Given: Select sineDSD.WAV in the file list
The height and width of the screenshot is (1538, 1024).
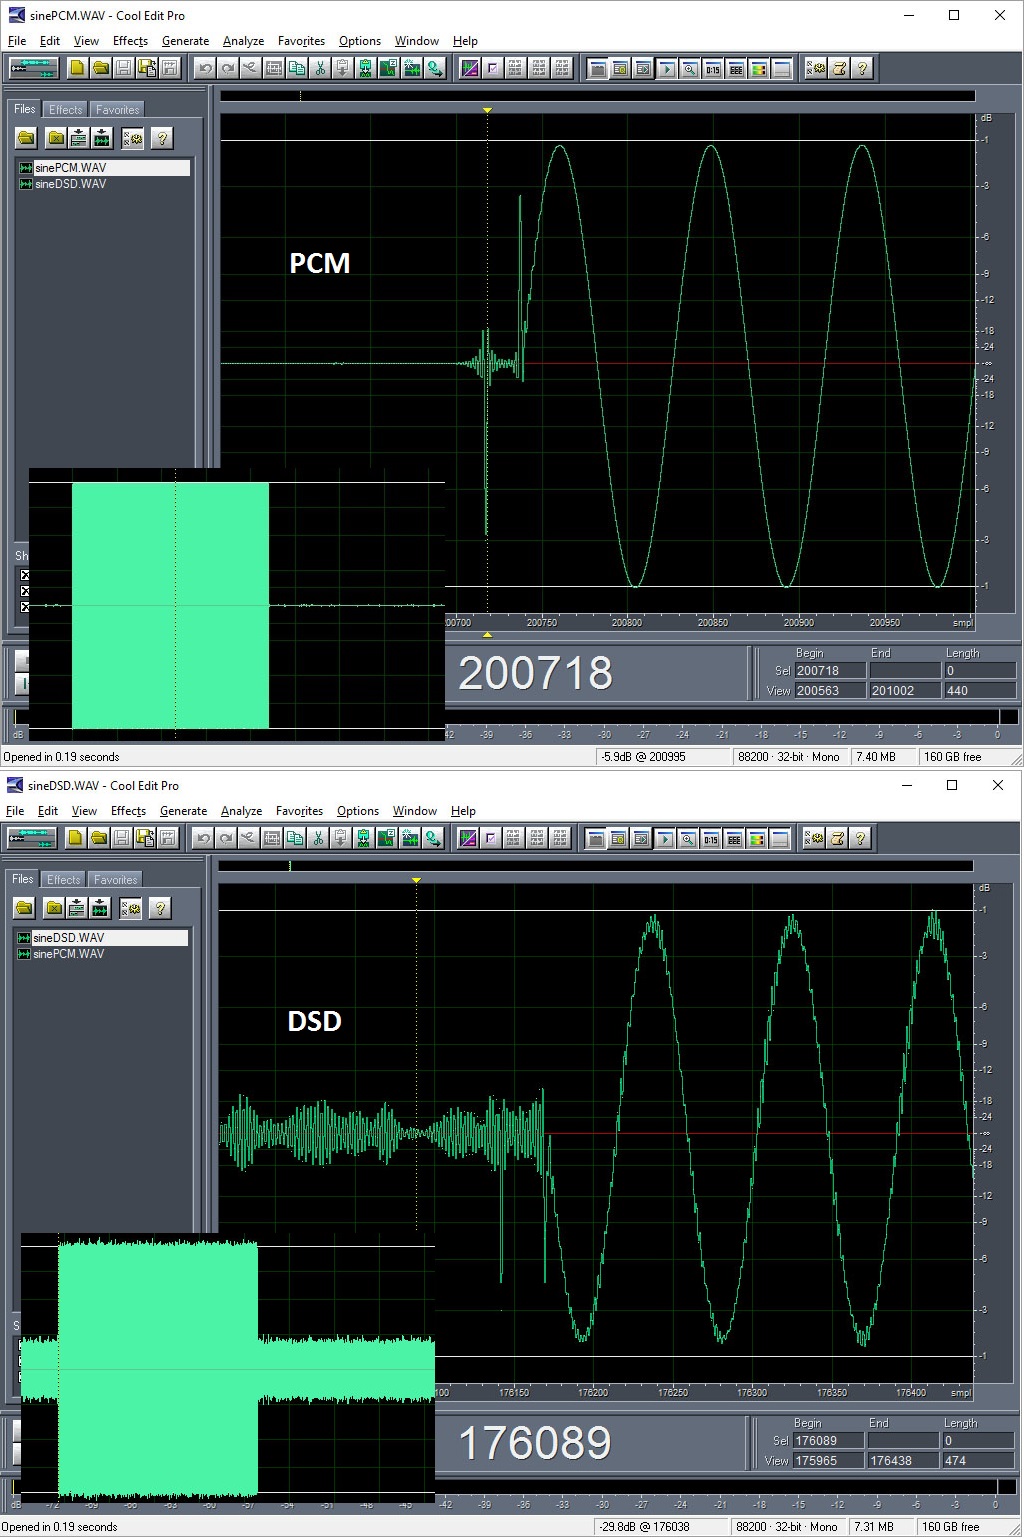Looking at the screenshot, I should point(70,183).
